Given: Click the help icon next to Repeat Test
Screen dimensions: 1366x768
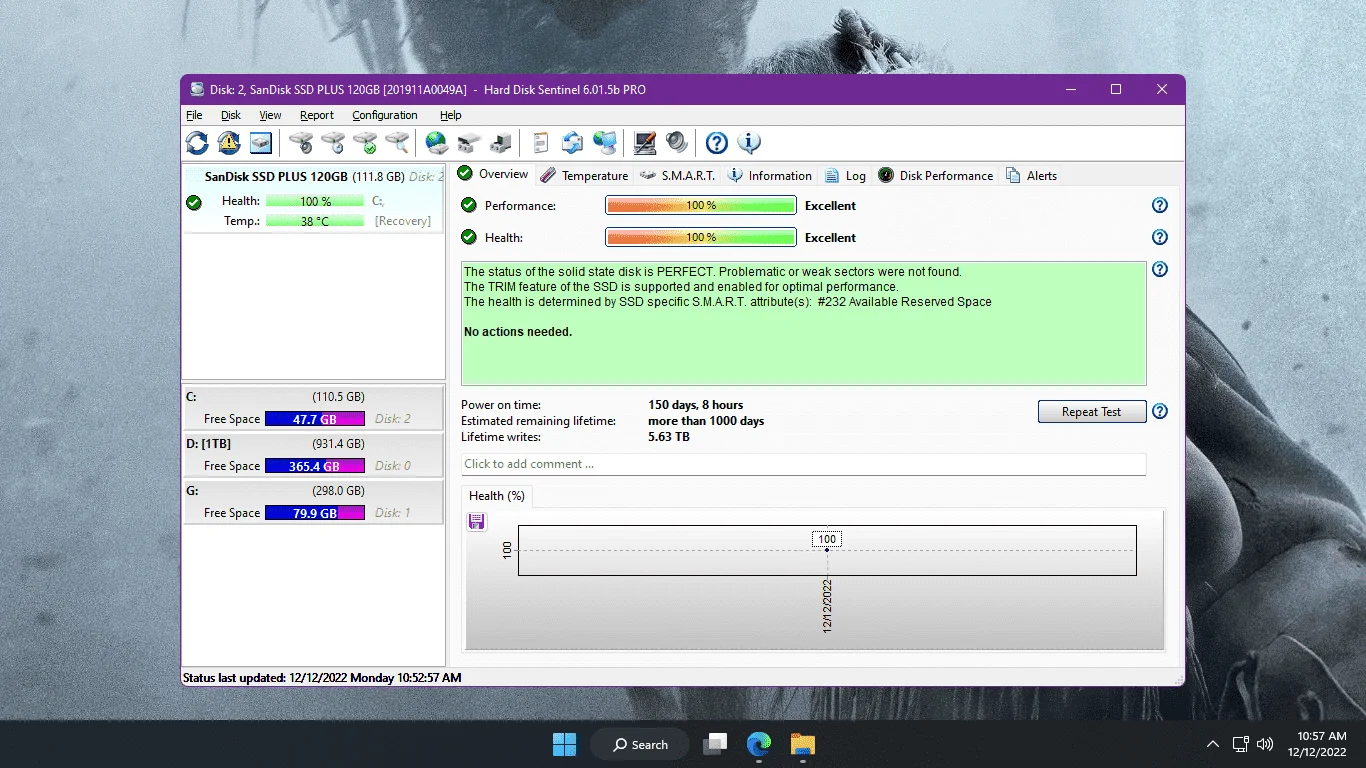Looking at the screenshot, I should 1160,411.
